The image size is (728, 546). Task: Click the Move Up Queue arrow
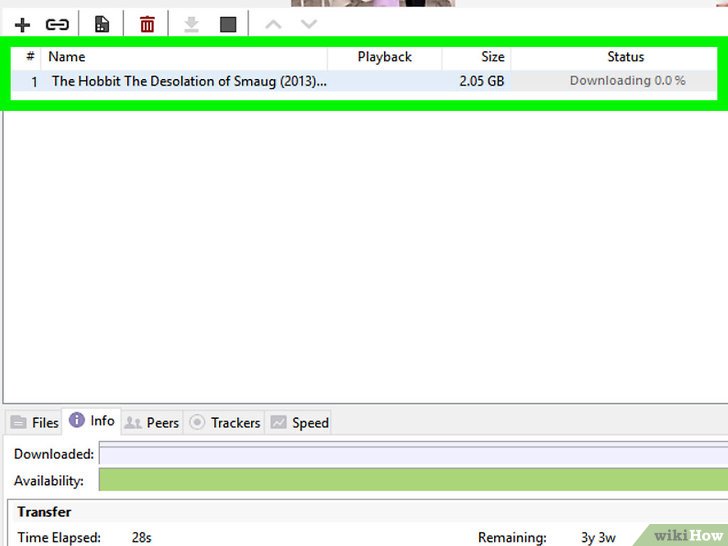click(x=273, y=24)
